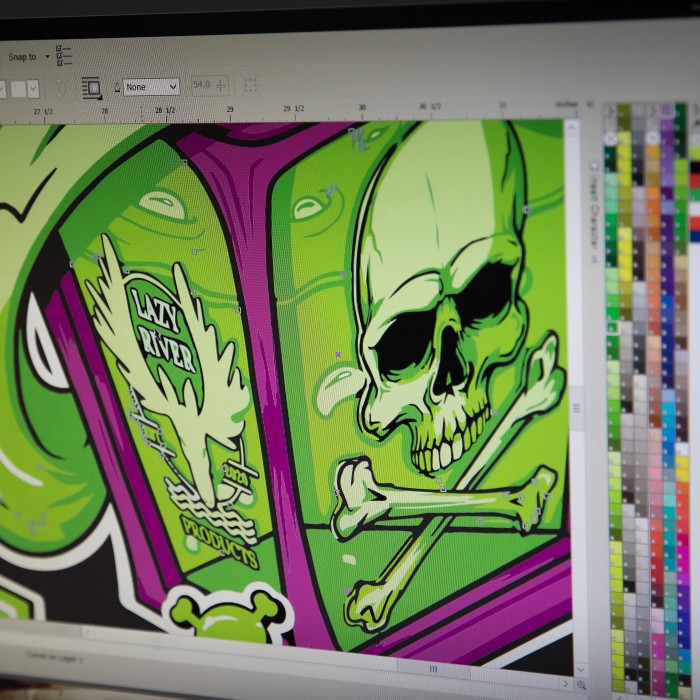The height and width of the screenshot is (700, 700).
Task: Click the Wrap Text icon in property bar
Action: click(x=91, y=87)
